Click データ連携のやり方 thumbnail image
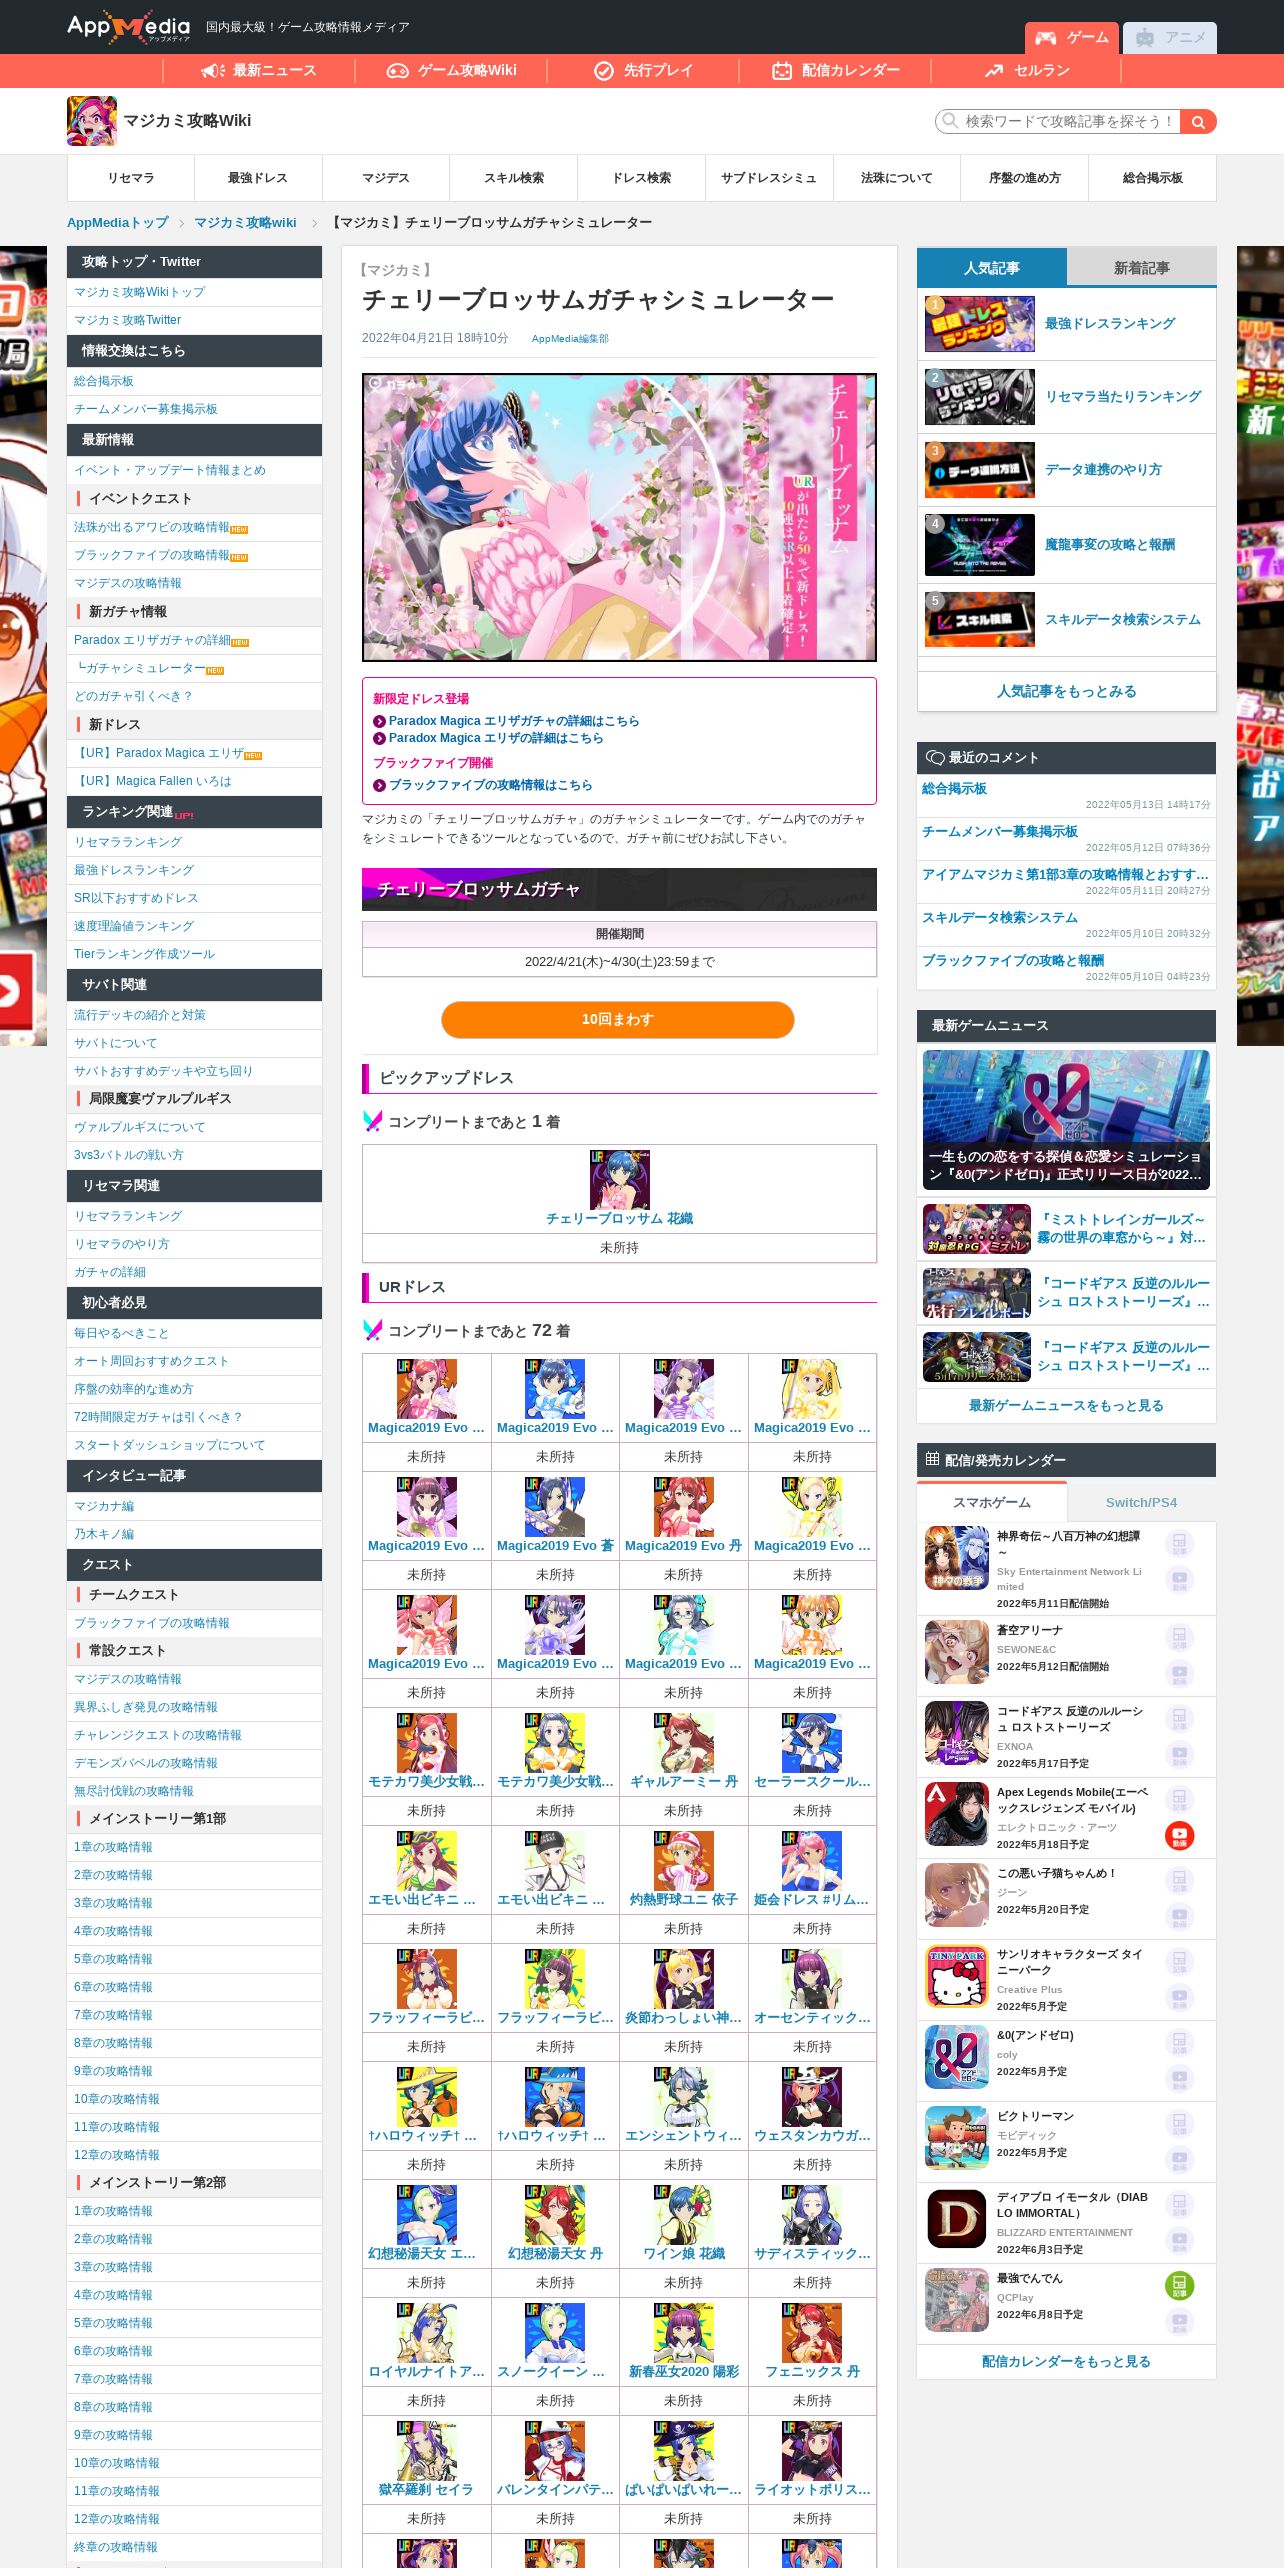Viewport: 1284px width, 2568px height. (x=980, y=470)
